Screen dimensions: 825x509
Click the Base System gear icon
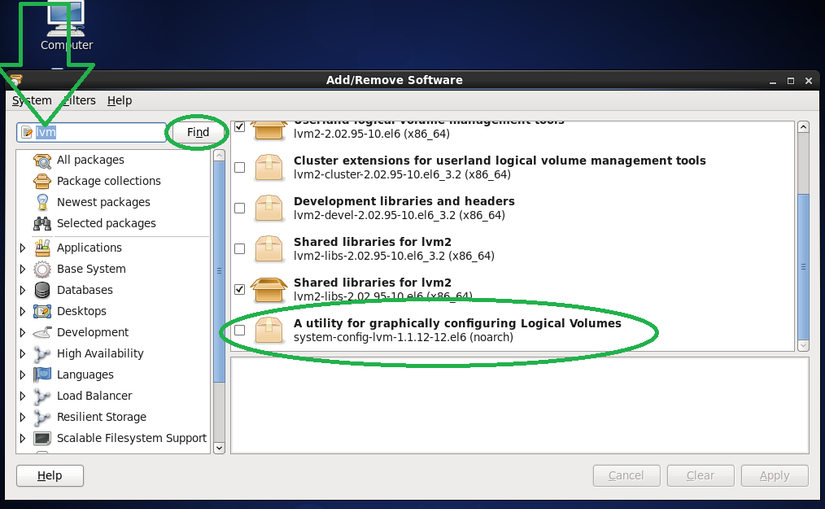(42, 269)
